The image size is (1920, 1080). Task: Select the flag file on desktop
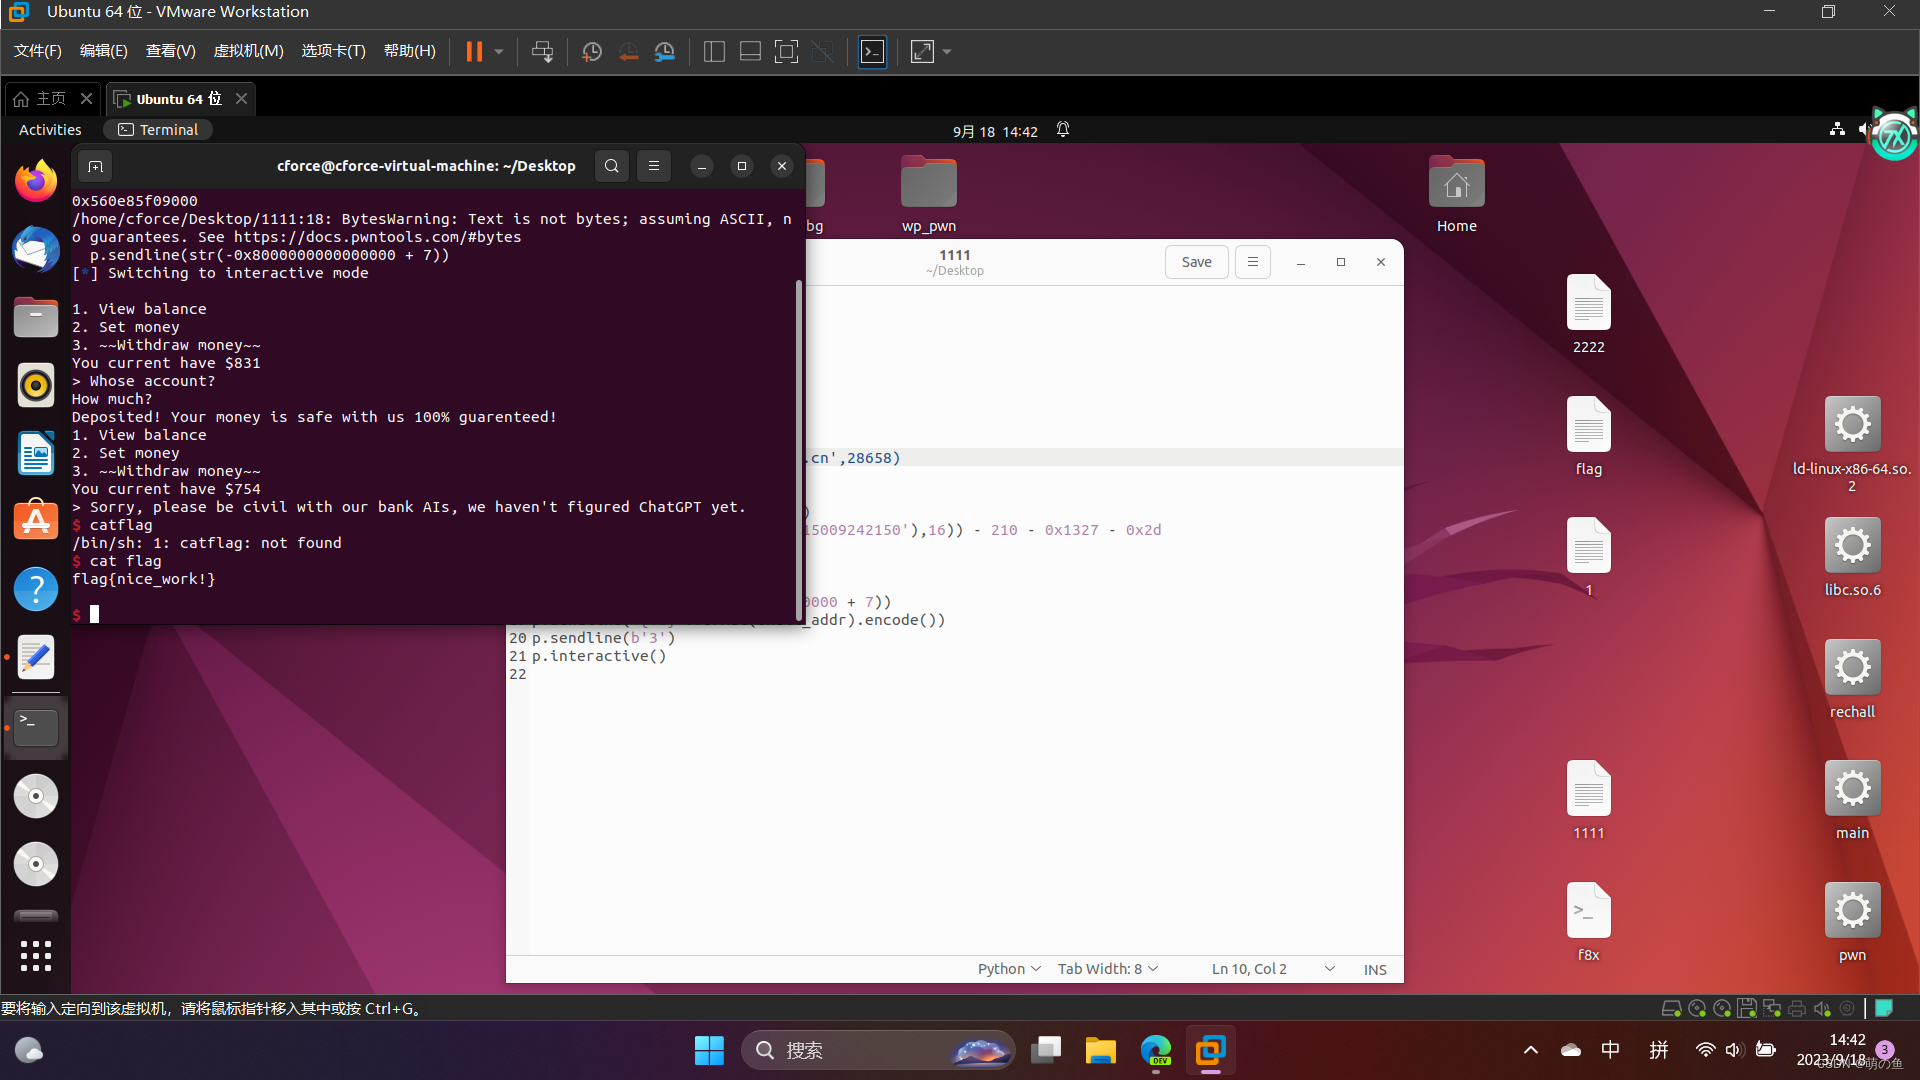(x=1588, y=437)
